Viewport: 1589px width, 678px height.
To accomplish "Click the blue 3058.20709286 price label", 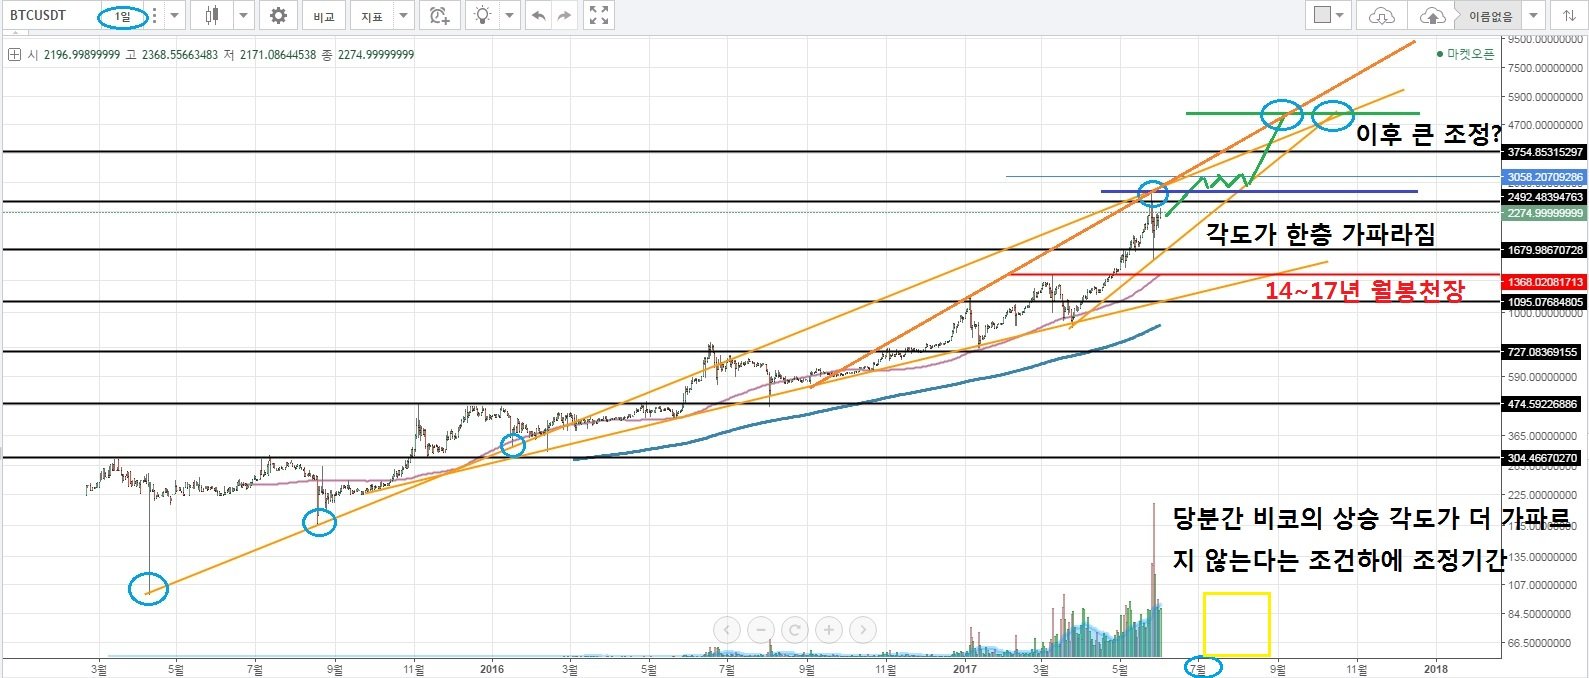I will [x=1545, y=177].
